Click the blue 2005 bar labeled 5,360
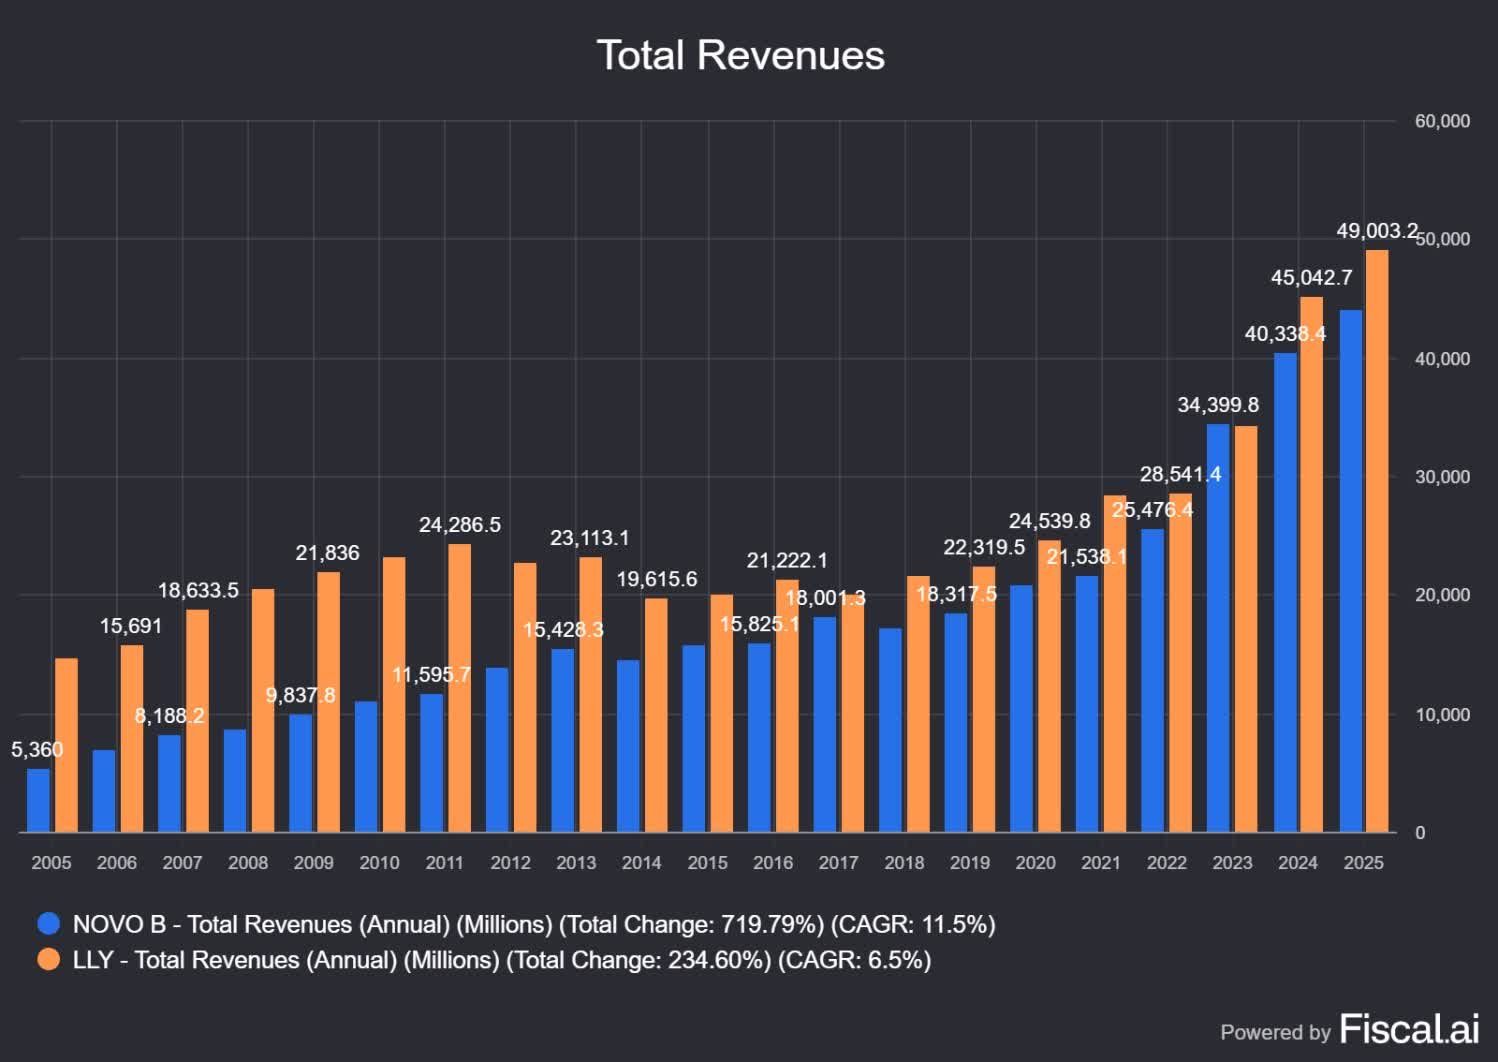 (x=38, y=800)
